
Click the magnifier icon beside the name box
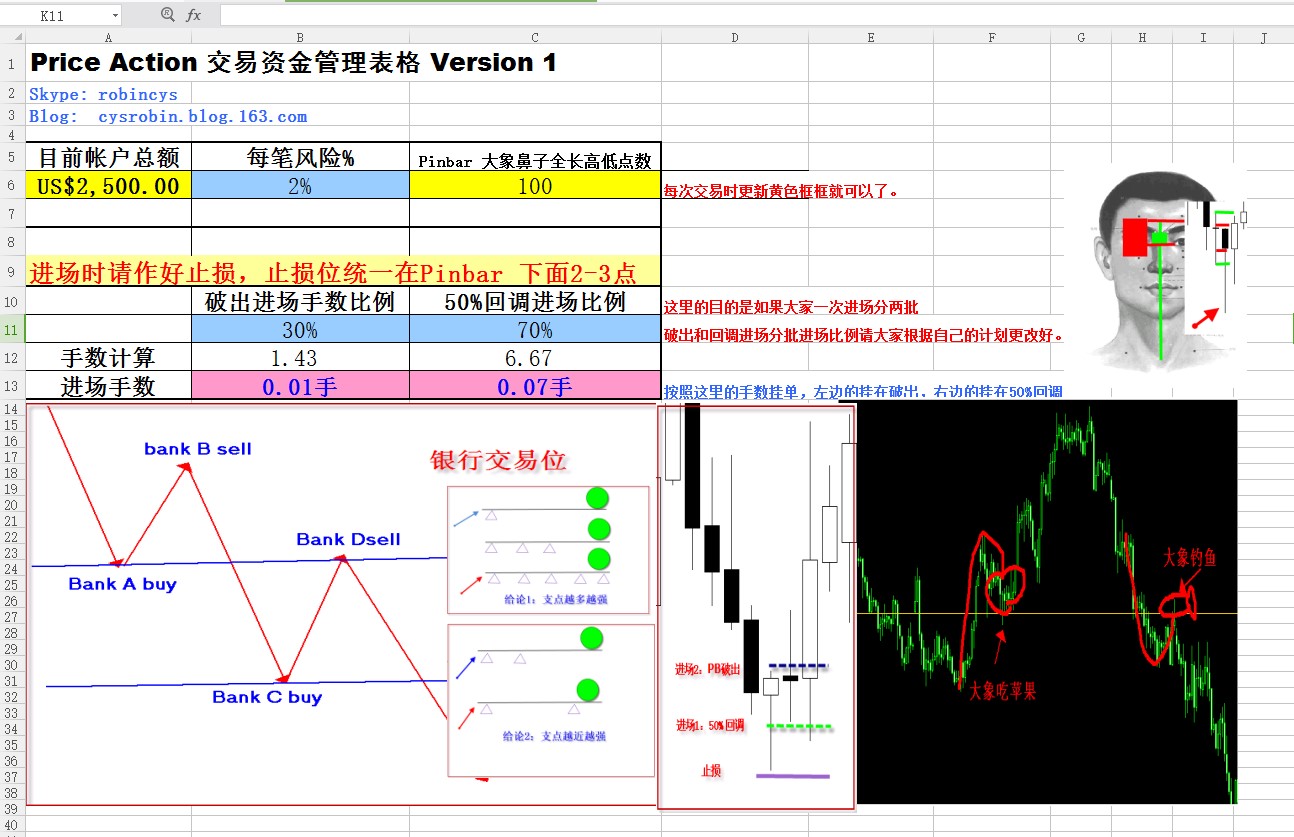[x=167, y=15]
